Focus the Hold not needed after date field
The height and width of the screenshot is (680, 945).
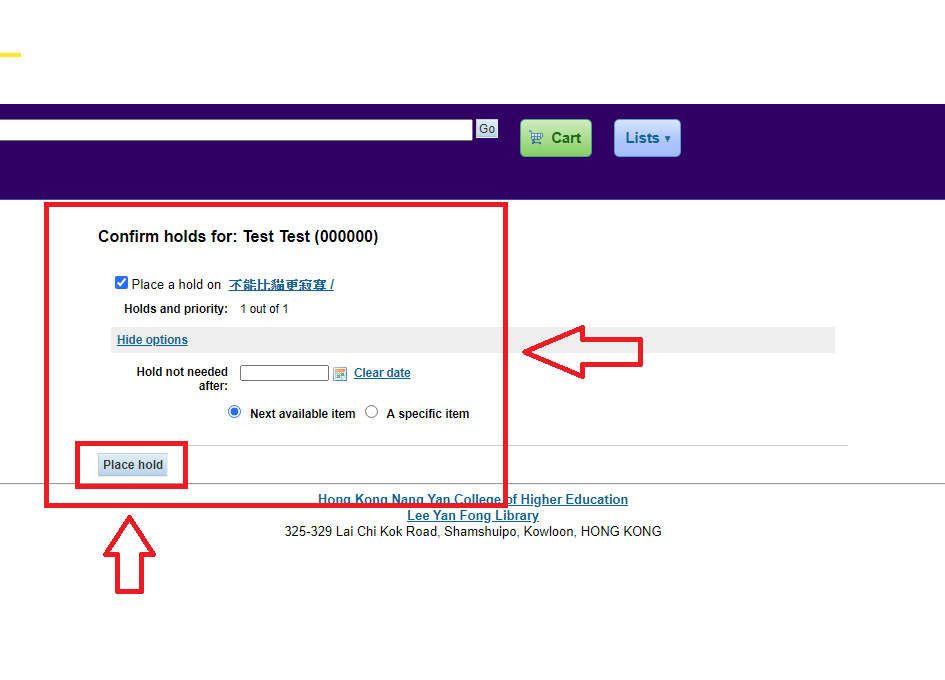(x=284, y=373)
